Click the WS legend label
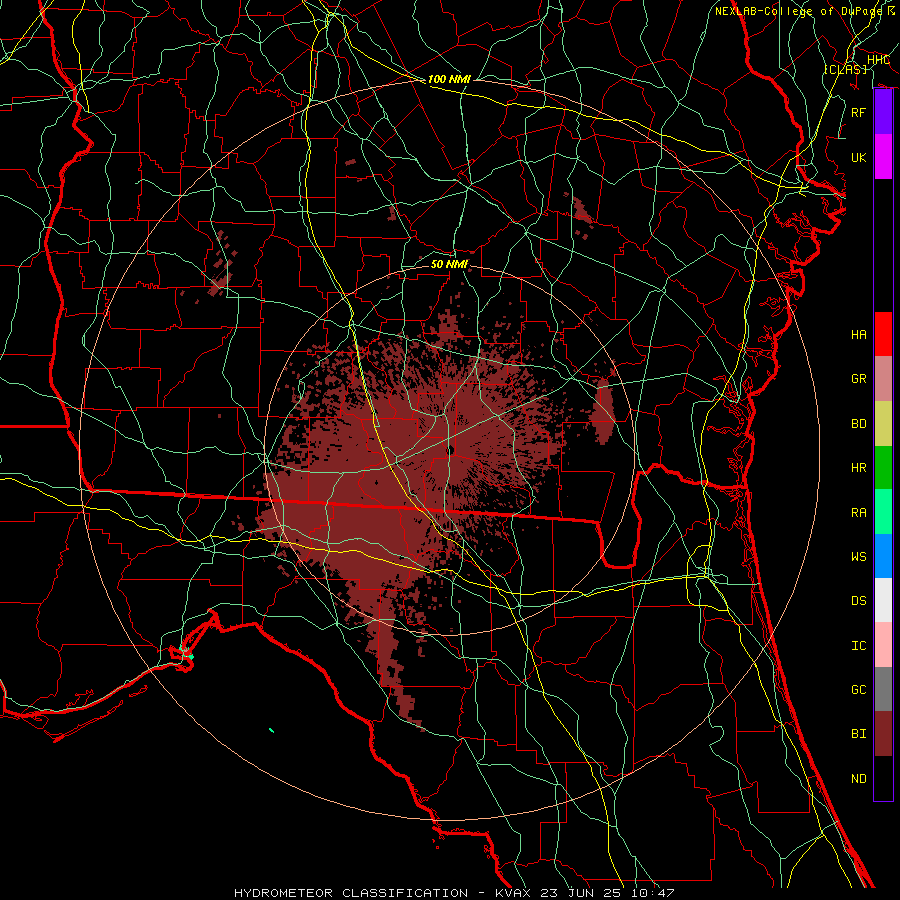Screen dimensions: 900x900 pos(859,556)
